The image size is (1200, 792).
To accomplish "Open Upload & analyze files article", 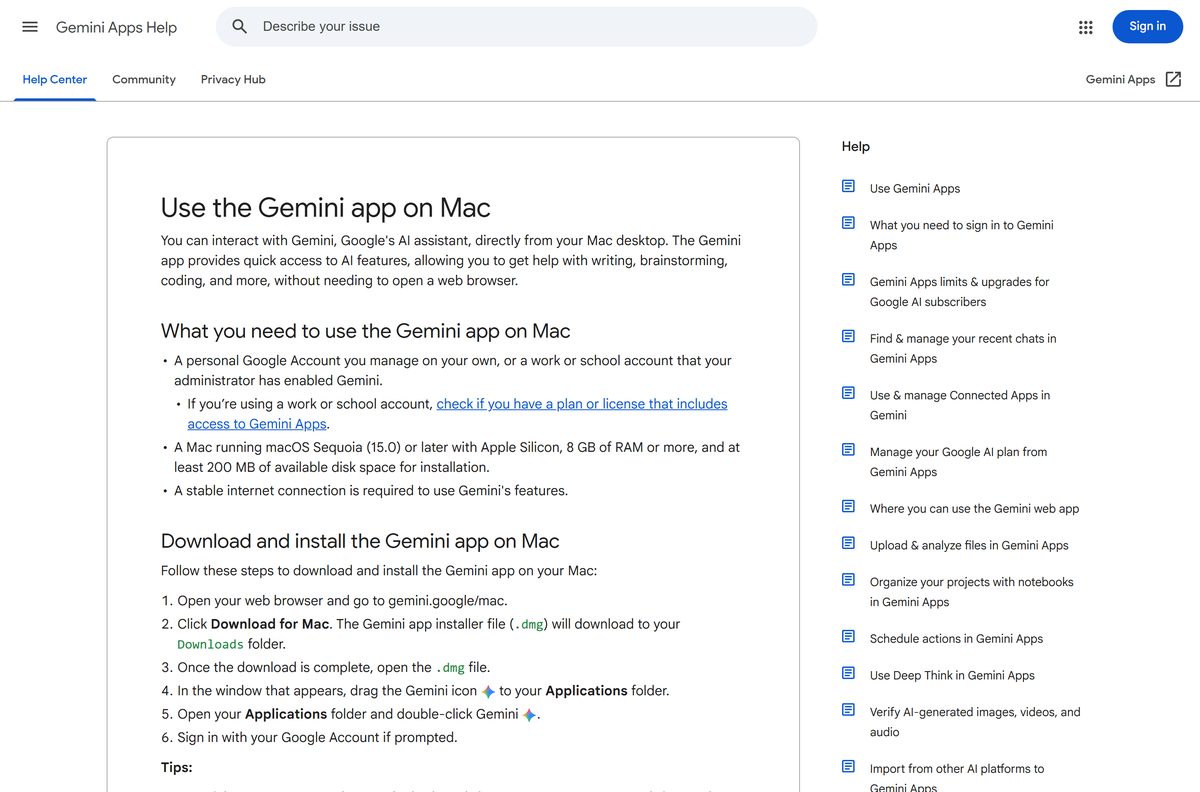I will click(969, 545).
